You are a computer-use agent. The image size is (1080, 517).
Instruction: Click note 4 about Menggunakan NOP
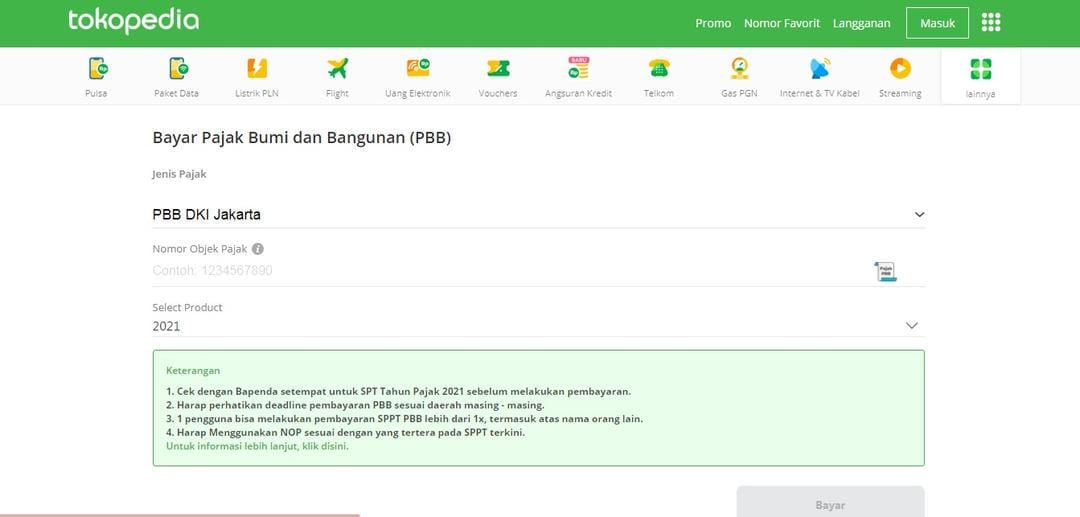tap(345, 432)
